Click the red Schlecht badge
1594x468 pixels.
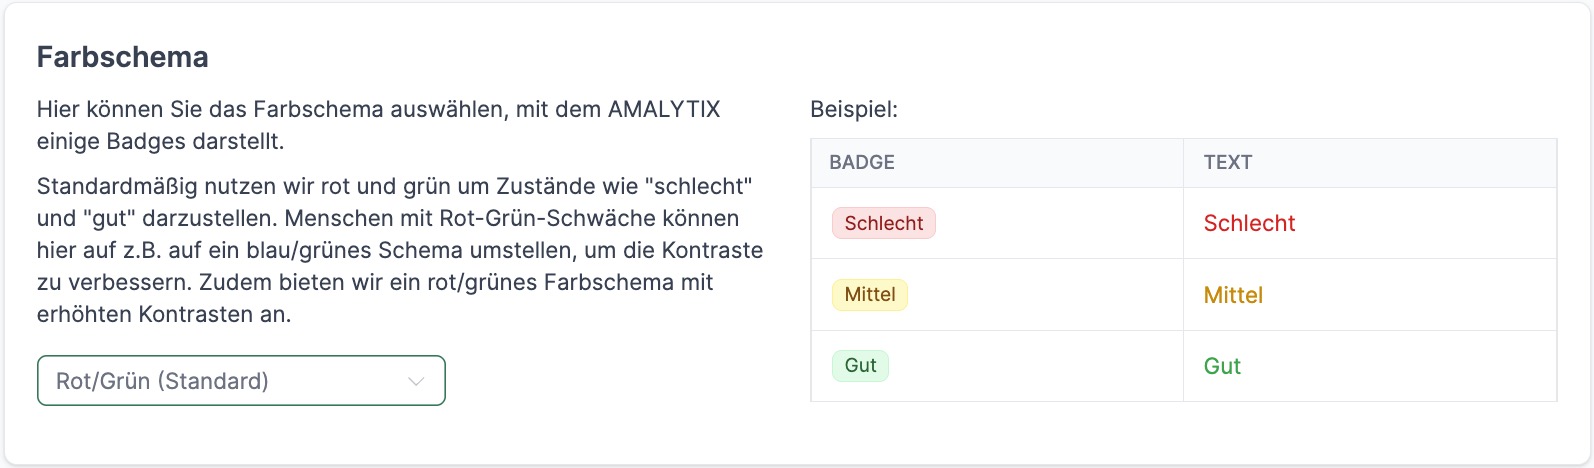click(884, 223)
